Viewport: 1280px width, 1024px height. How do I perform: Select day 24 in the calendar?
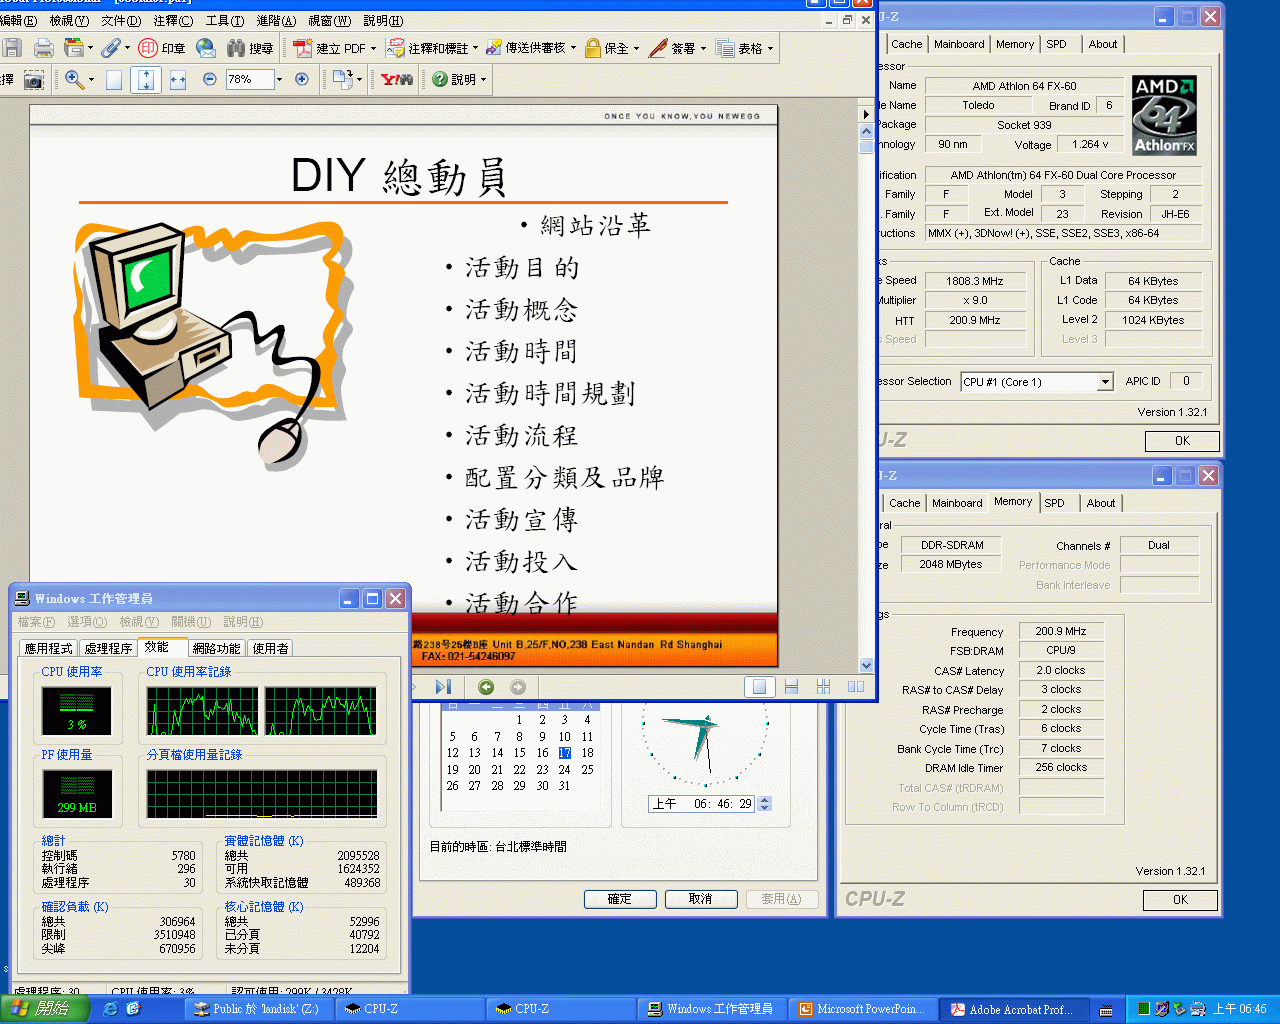(x=565, y=770)
